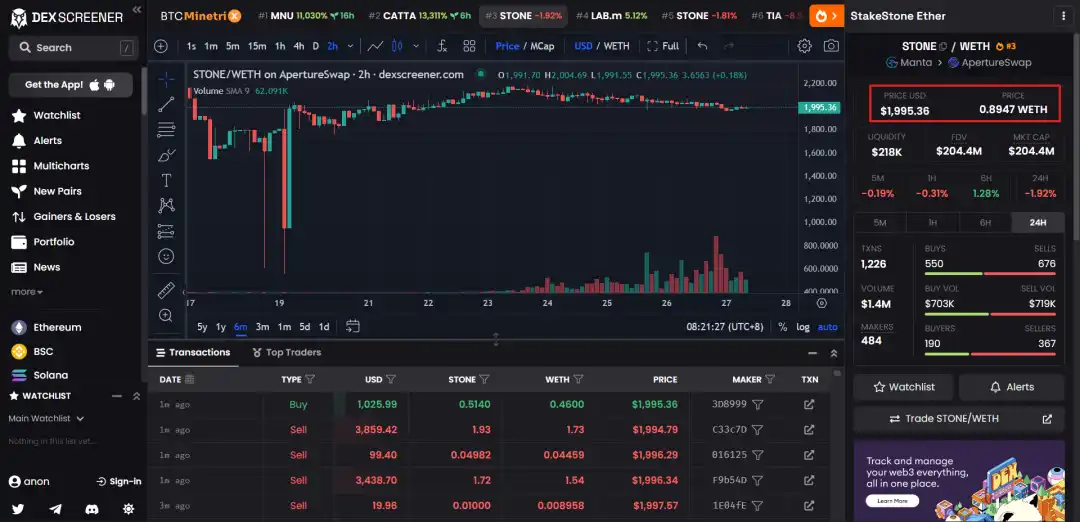1080x522 pixels.
Task: Expand the more menu in sidebar
Action: [27, 292]
